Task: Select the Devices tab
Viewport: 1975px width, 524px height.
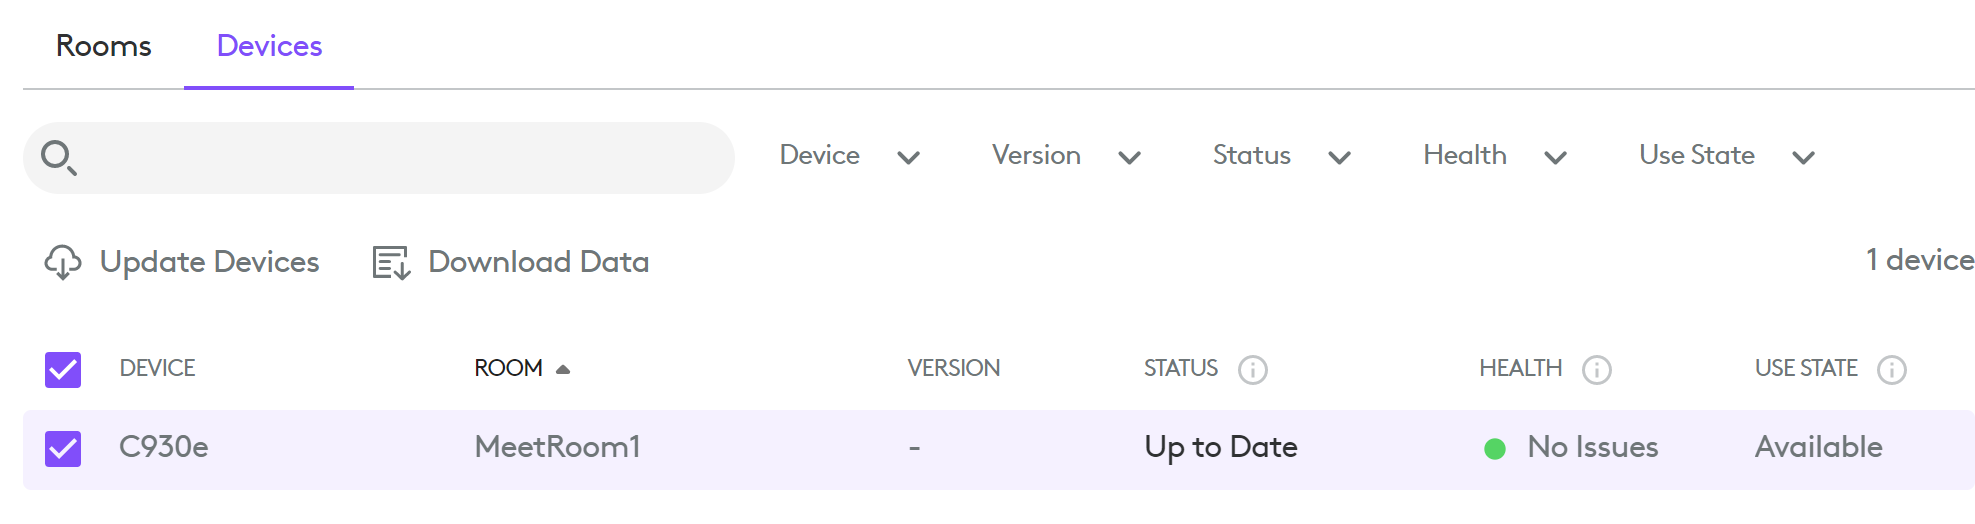Action: point(269,46)
